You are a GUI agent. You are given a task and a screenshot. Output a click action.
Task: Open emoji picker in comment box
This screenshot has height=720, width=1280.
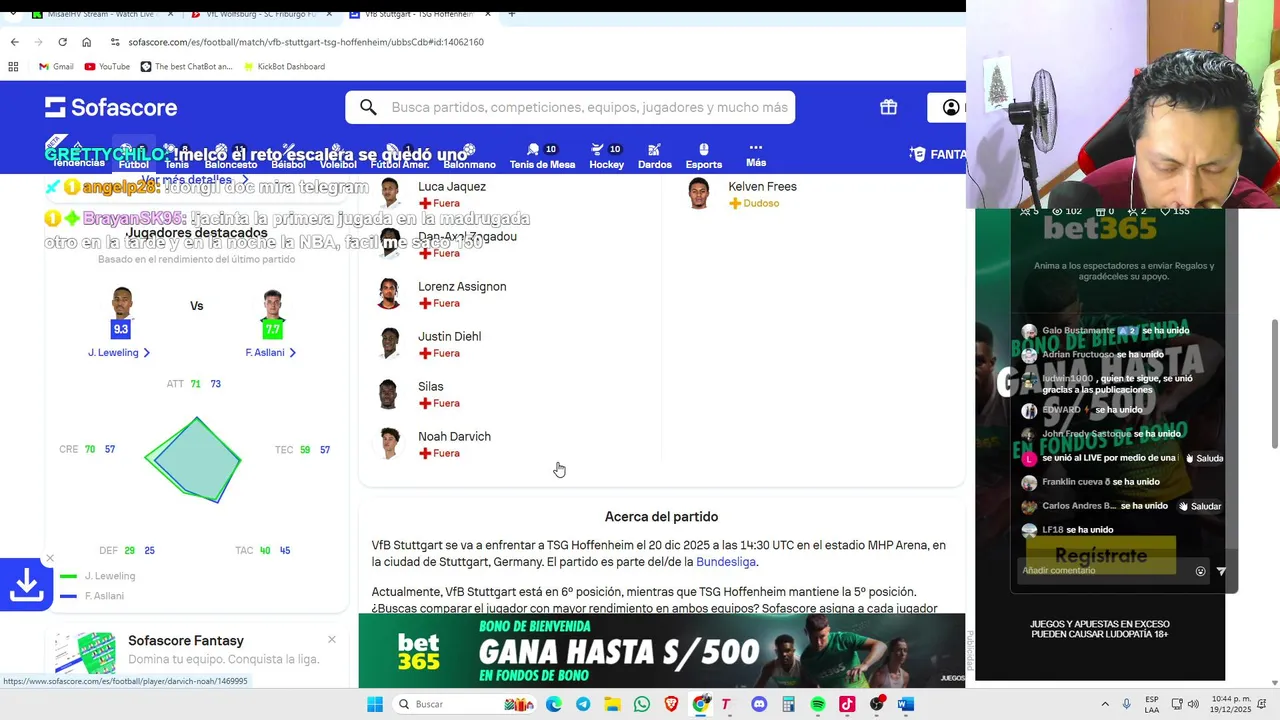[1200, 571]
